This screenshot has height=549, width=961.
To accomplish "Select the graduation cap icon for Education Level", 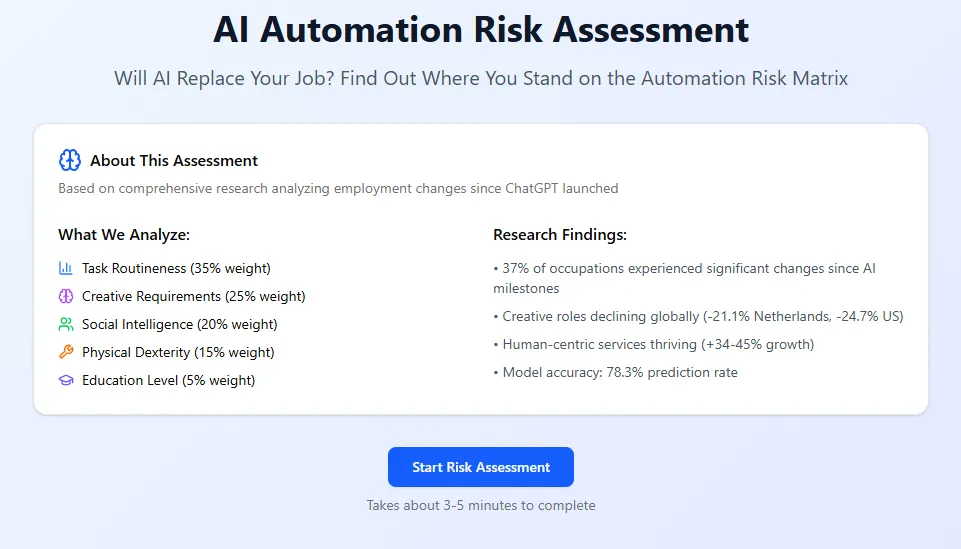I will pyautogui.click(x=66, y=380).
